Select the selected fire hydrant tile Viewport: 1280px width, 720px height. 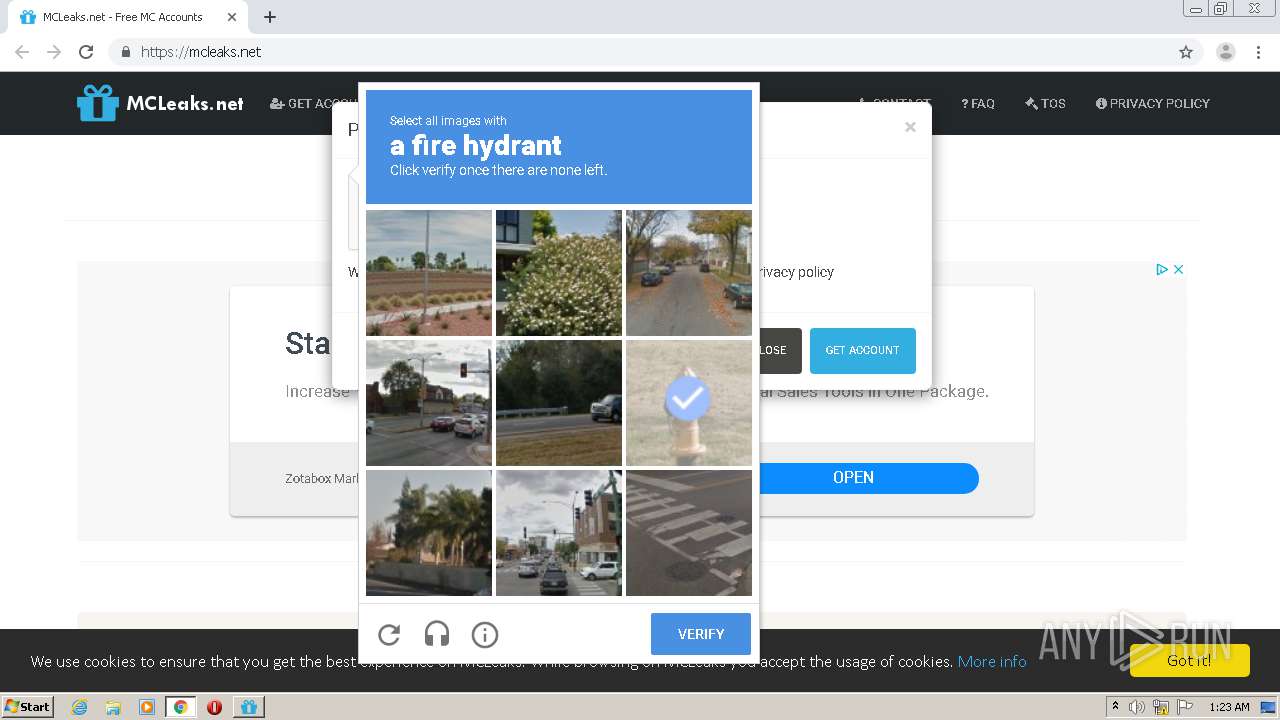click(x=689, y=403)
